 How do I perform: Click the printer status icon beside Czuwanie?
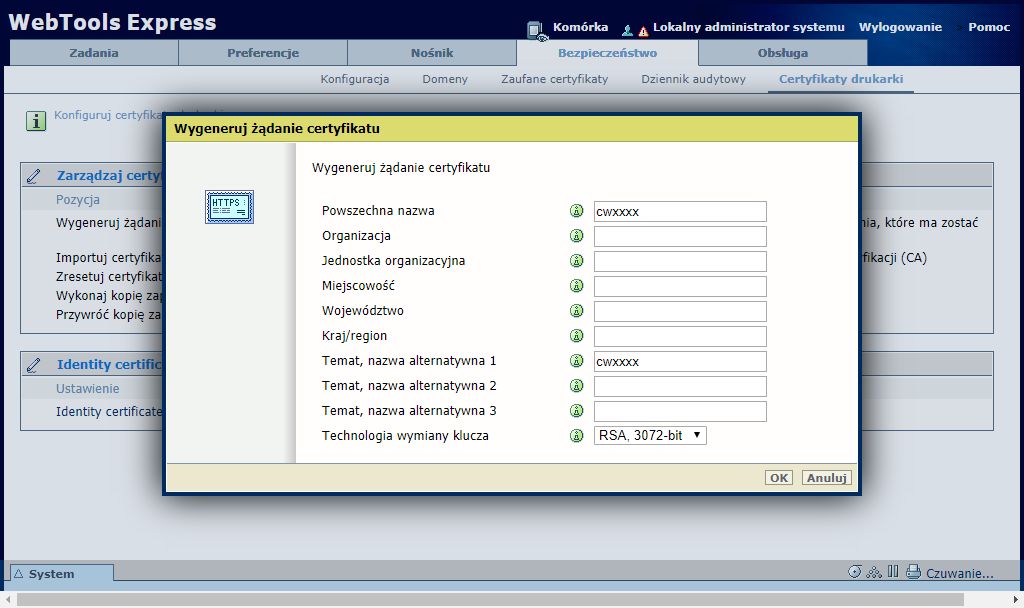pyautogui.click(x=912, y=573)
